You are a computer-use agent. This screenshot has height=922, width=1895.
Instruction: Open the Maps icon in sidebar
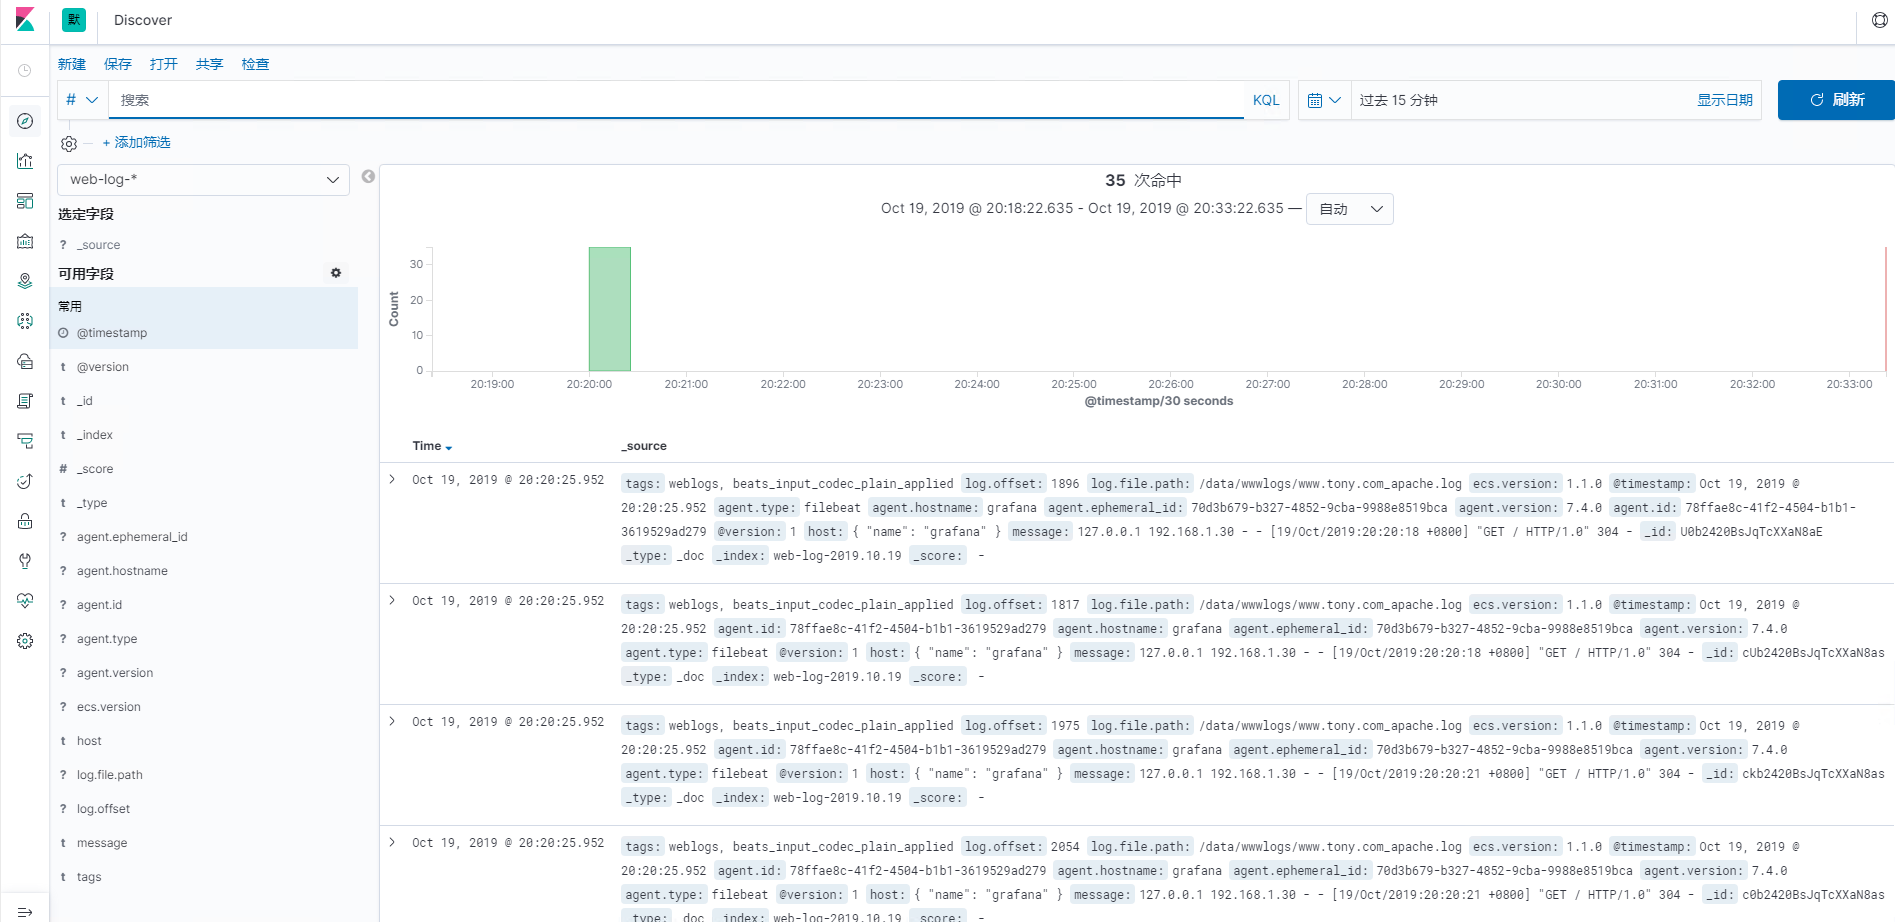pyautogui.click(x=25, y=281)
